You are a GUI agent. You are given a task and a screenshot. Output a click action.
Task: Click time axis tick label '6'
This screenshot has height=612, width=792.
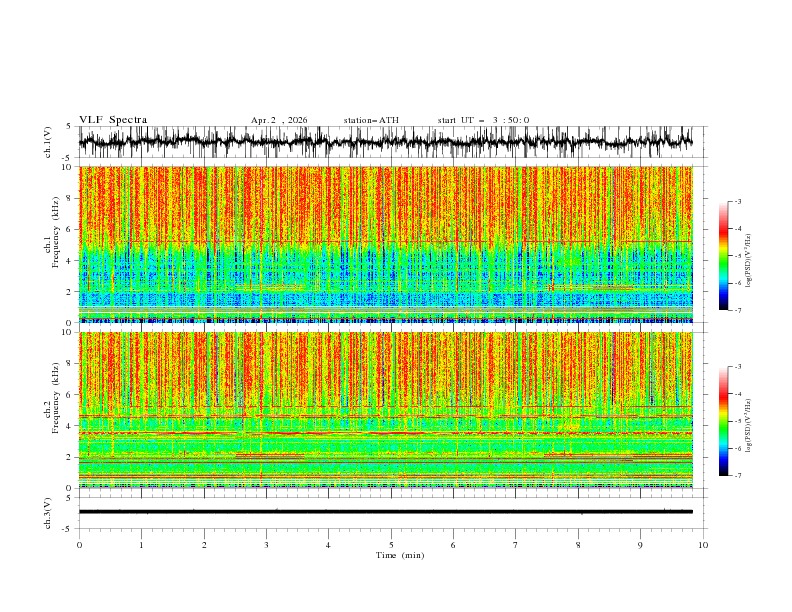click(x=454, y=545)
